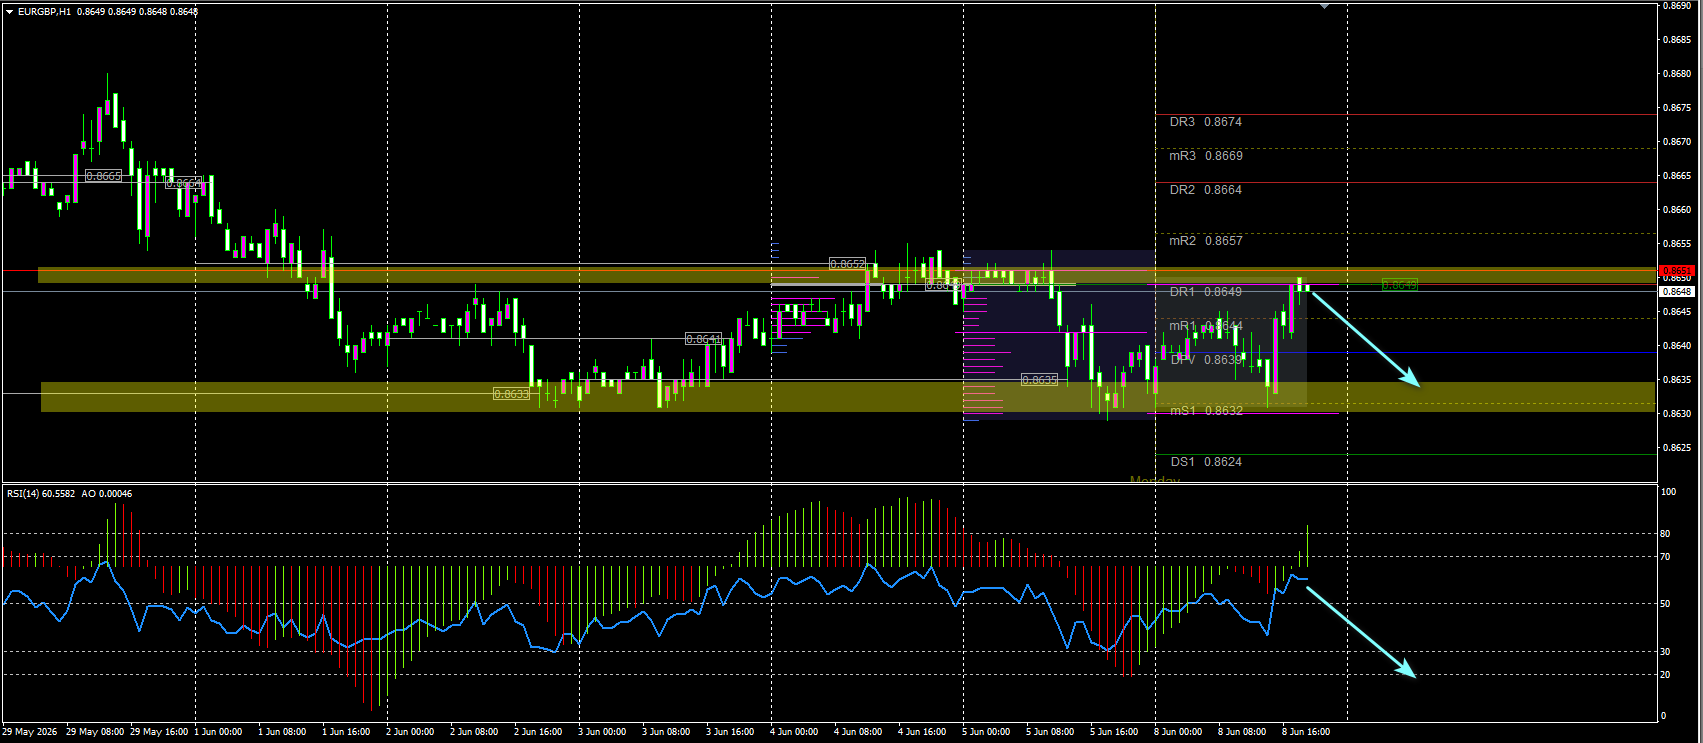Click the mR1 0.8644 pivot label
This screenshot has height=743, width=1703.
pyautogui.click(x=1206, y=326)
